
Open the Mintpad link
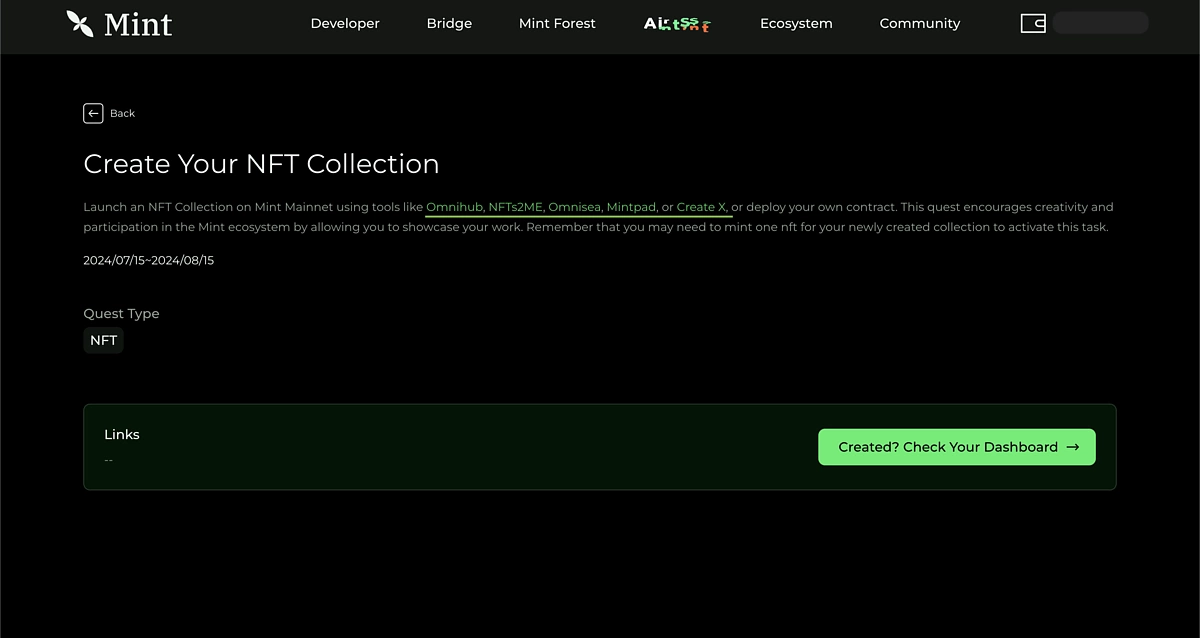coord(632,207)
